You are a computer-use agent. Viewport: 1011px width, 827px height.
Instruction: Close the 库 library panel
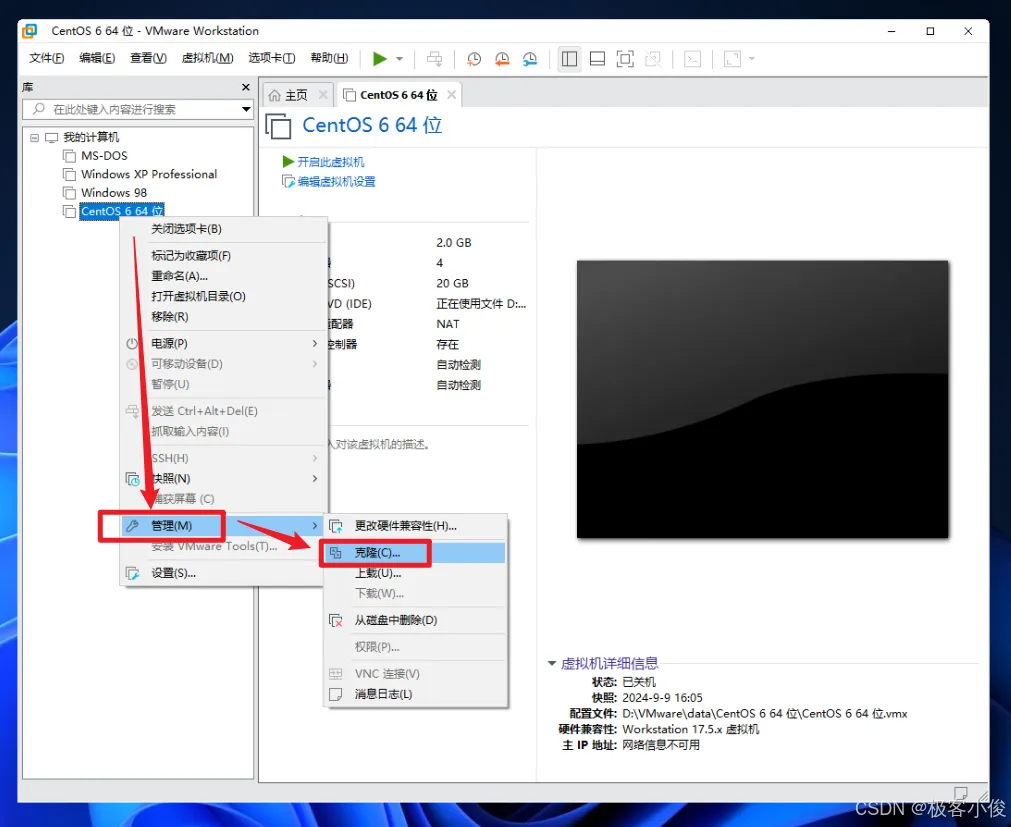[x=246, y=87]
